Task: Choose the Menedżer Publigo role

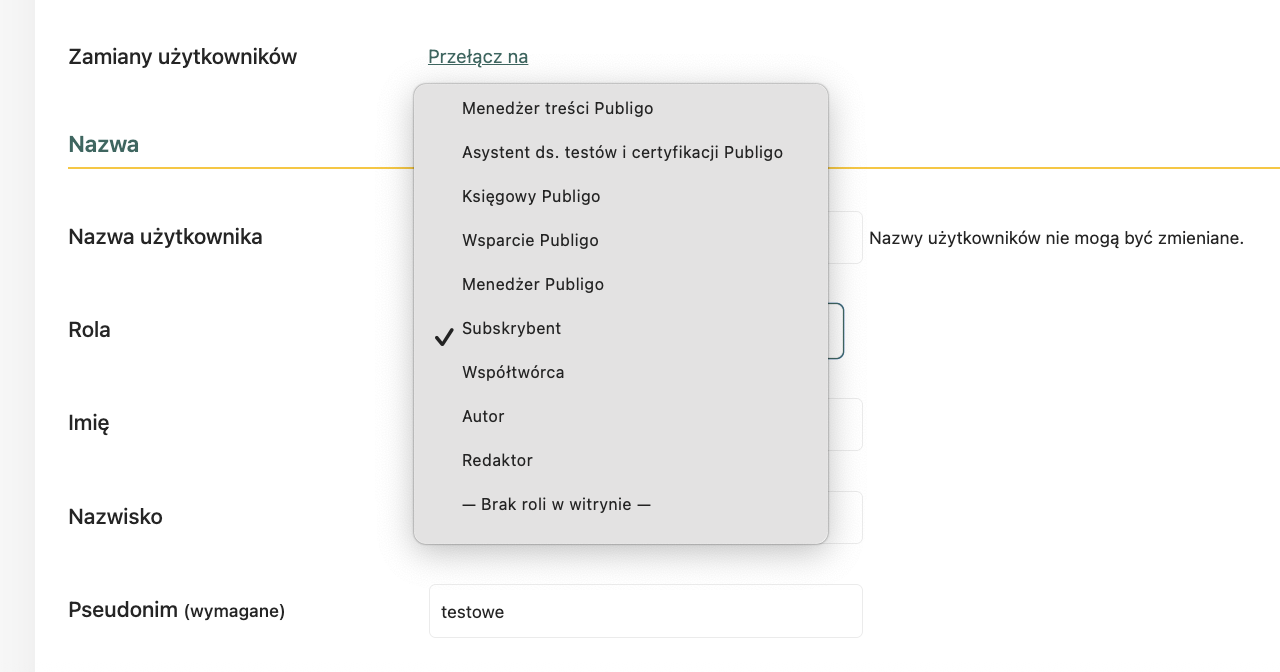Action: click(x=532, y=284)
